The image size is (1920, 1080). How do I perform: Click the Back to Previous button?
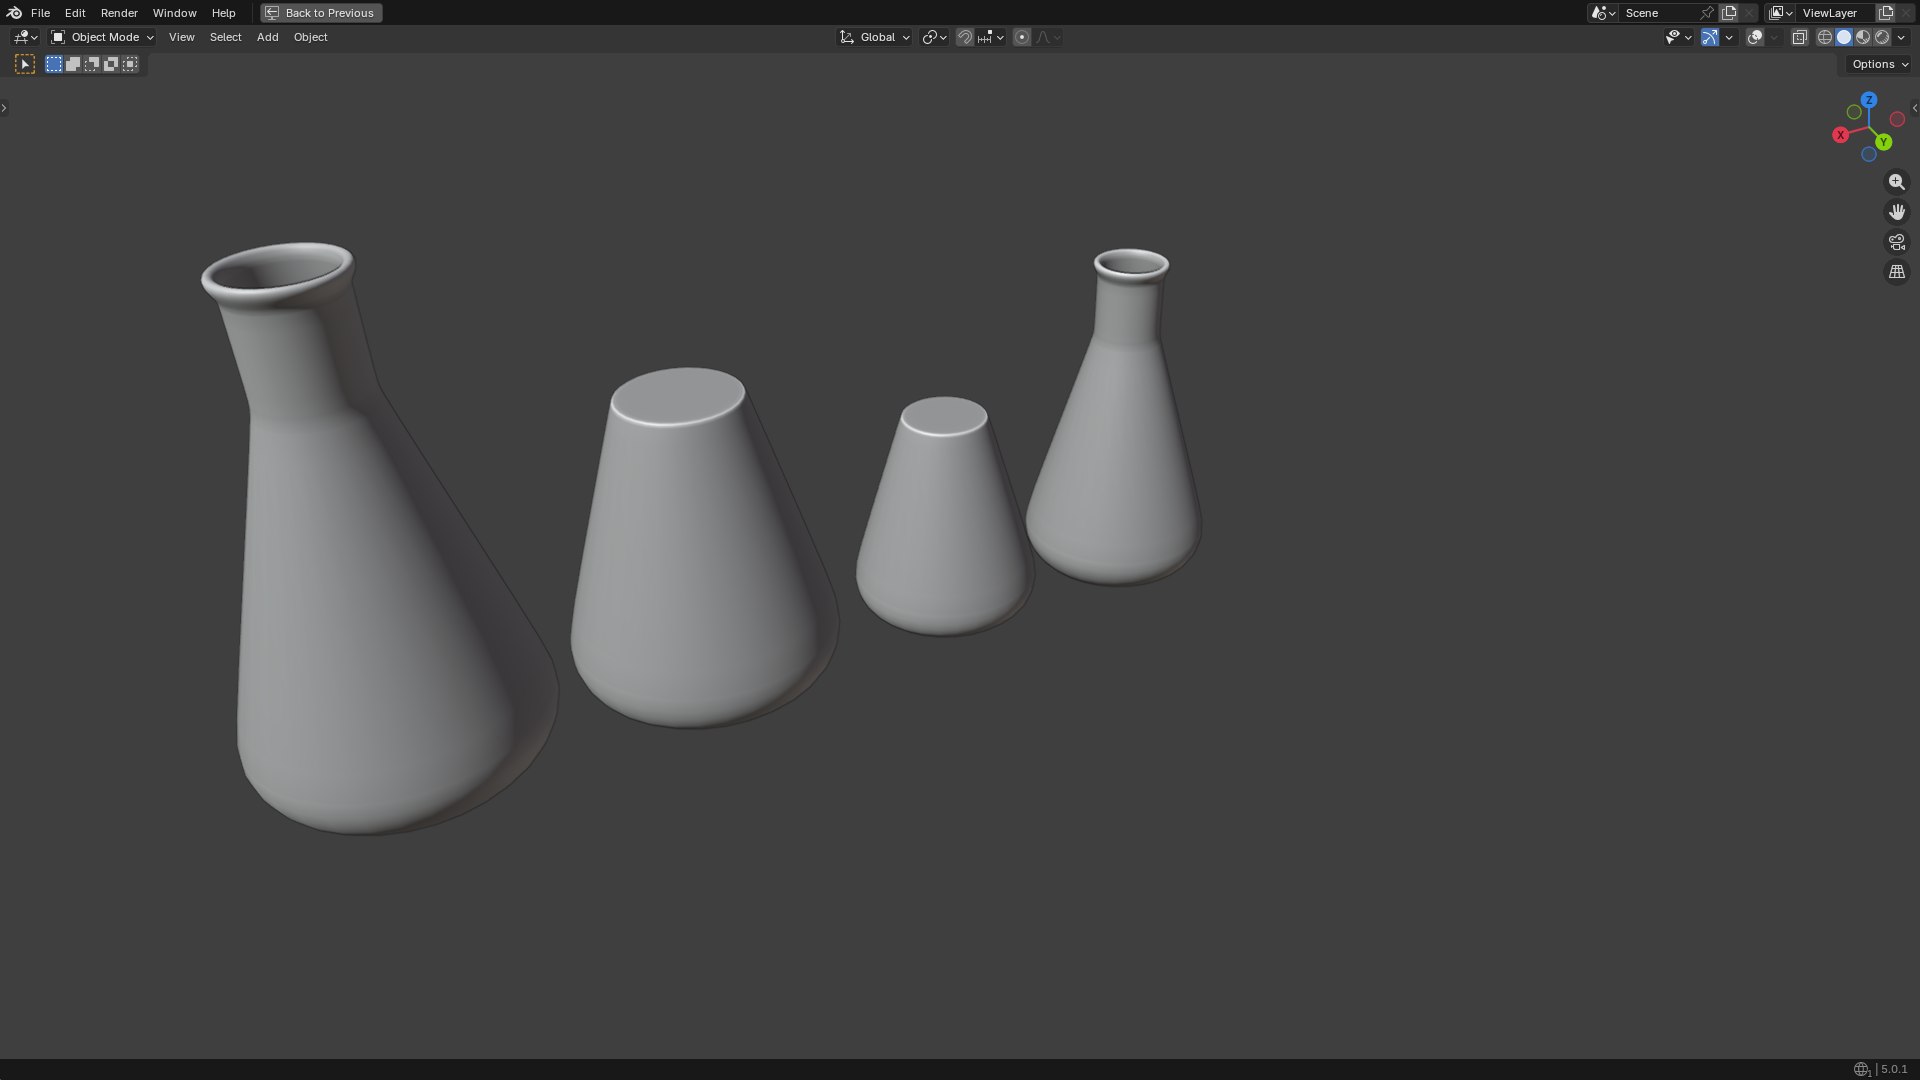[x=321, y=13]
